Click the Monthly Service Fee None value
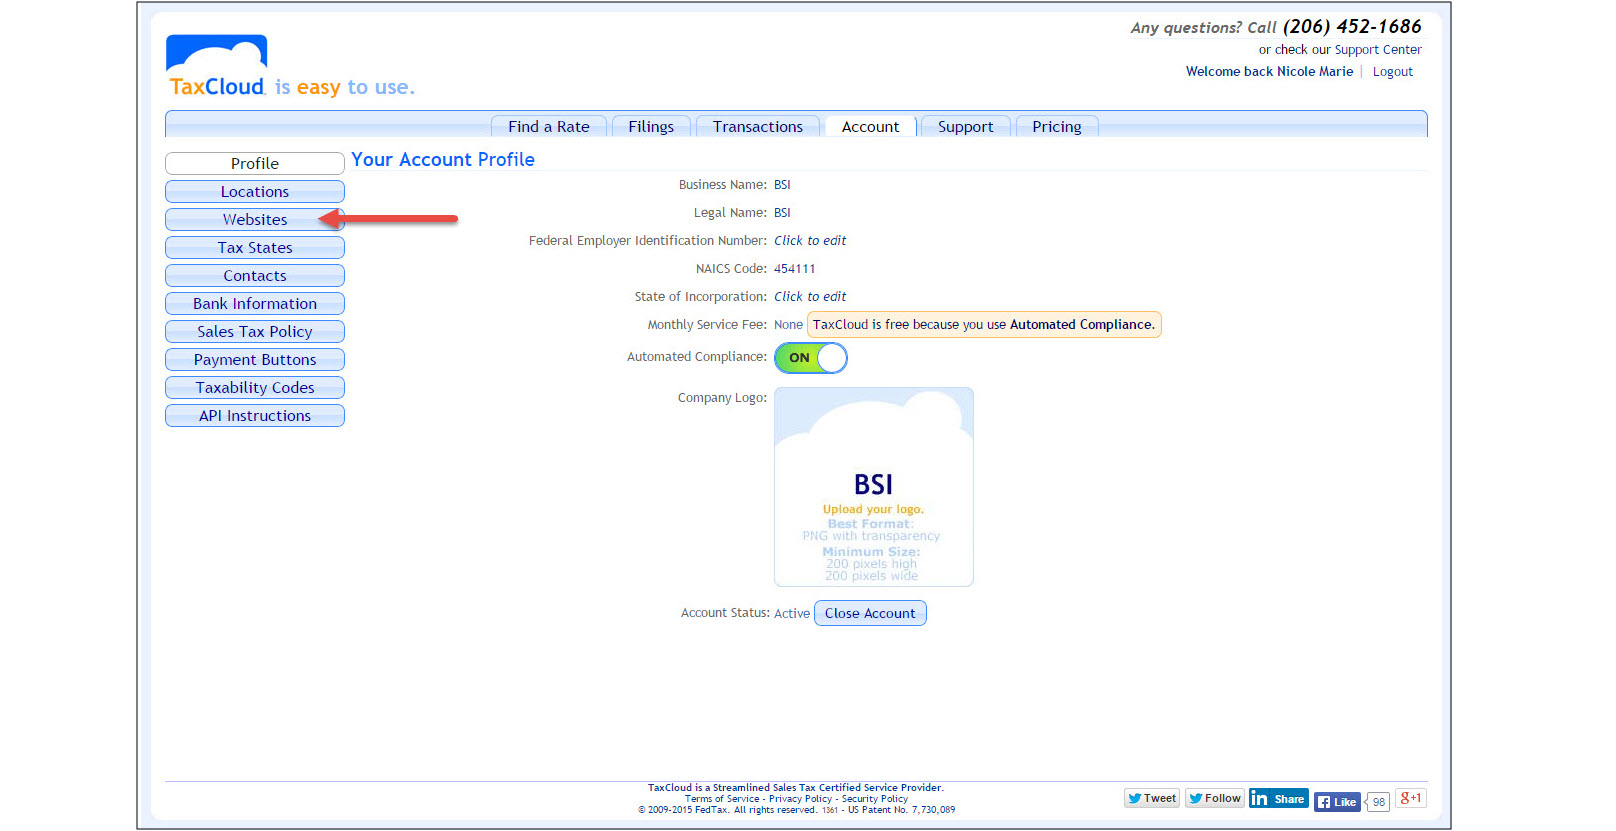The width and height of the screenshot is (1616, 831). [x=788, y=325]
